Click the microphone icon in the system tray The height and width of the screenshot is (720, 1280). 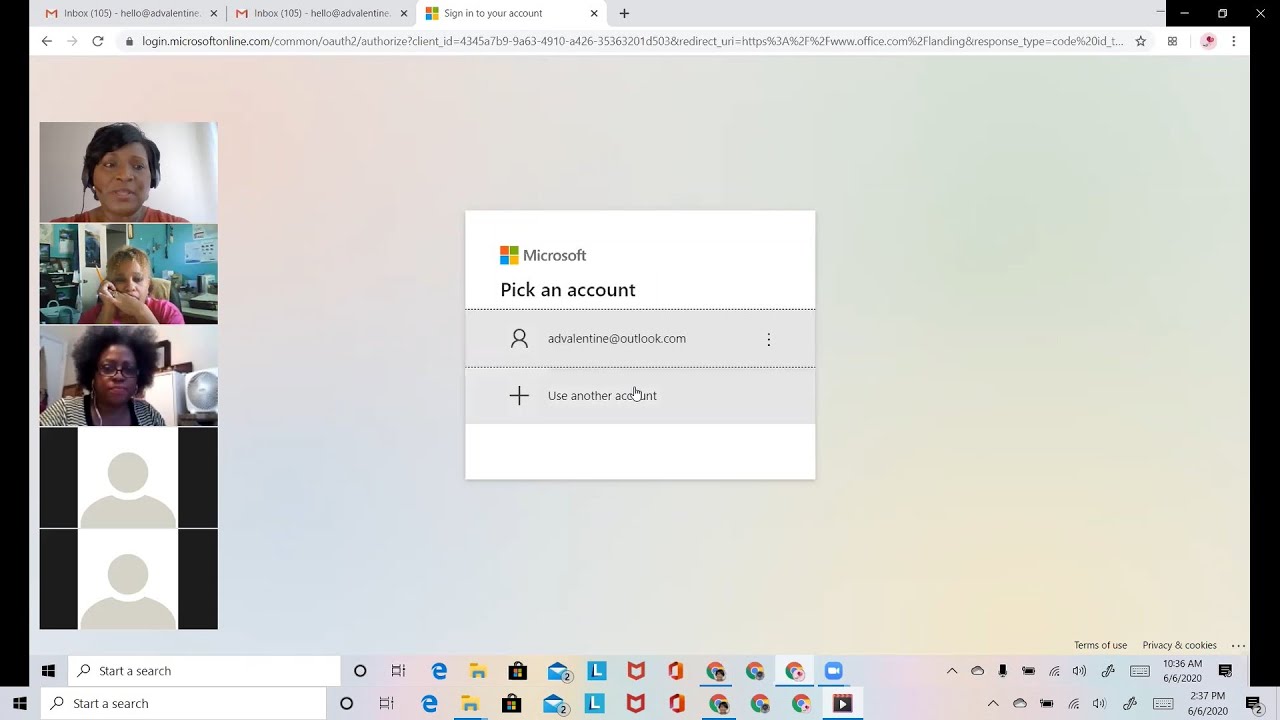[x=1003, y=671]
